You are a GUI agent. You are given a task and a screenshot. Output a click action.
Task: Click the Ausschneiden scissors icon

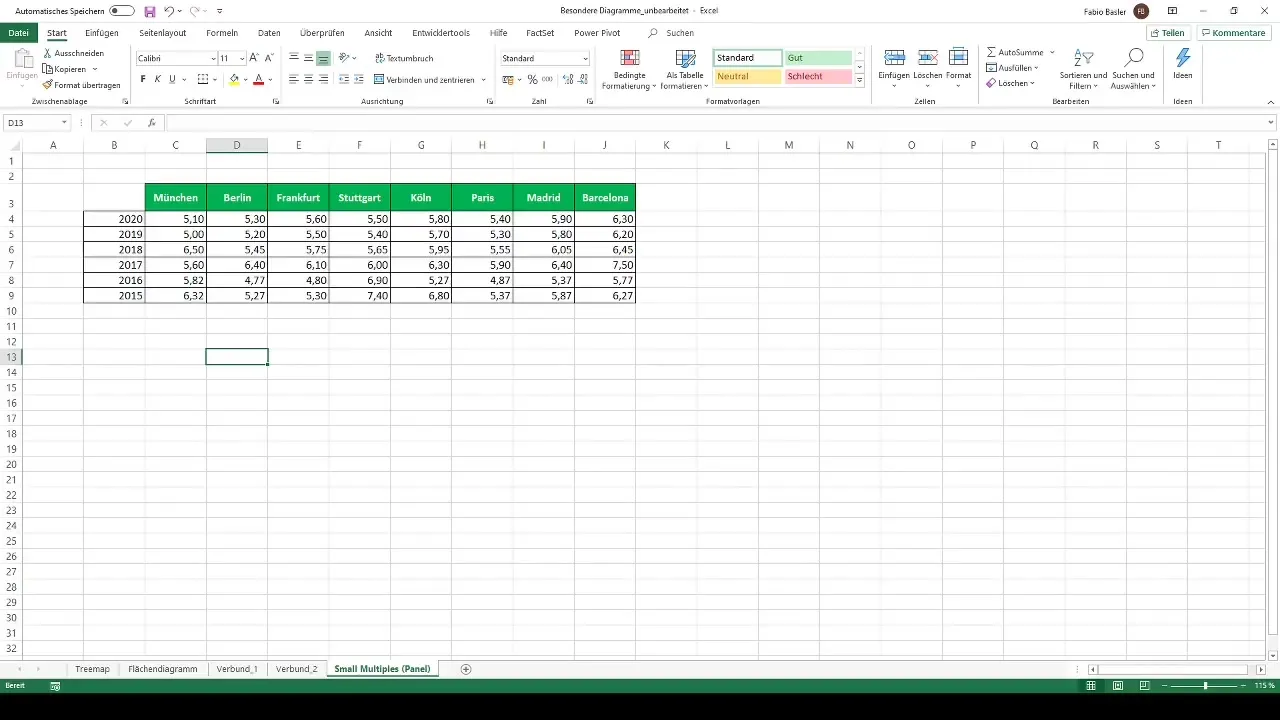tap(48, 53)
